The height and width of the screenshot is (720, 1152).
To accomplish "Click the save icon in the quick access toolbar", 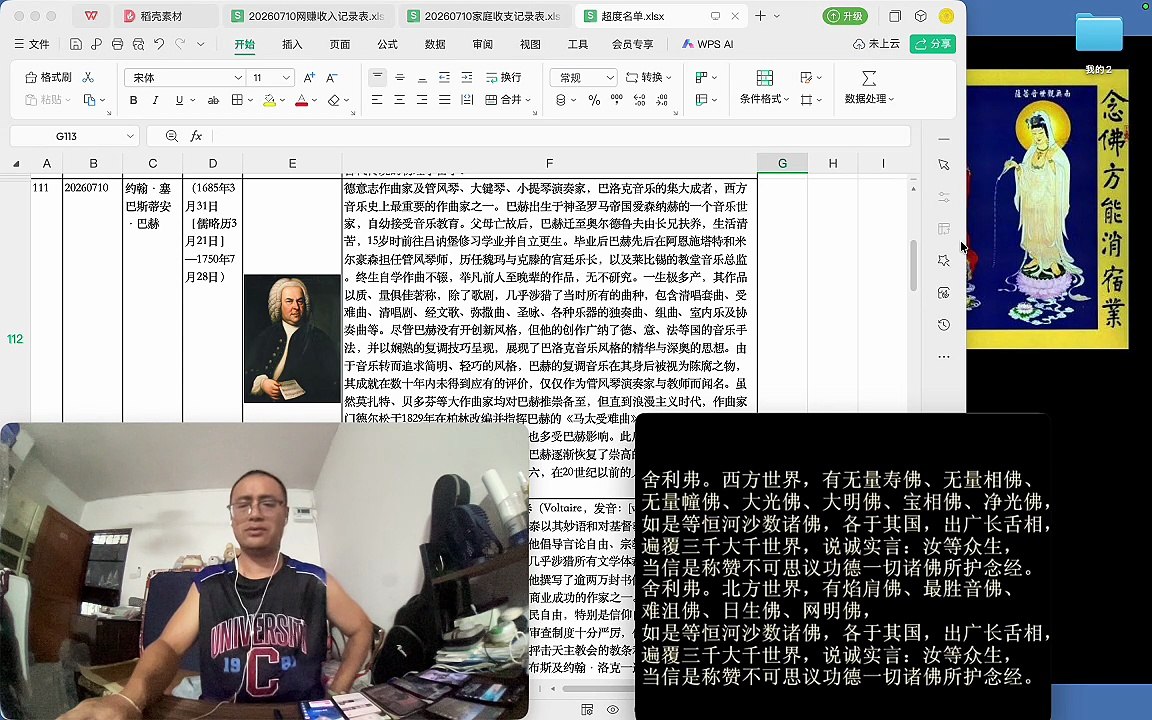I will [76, 44].
